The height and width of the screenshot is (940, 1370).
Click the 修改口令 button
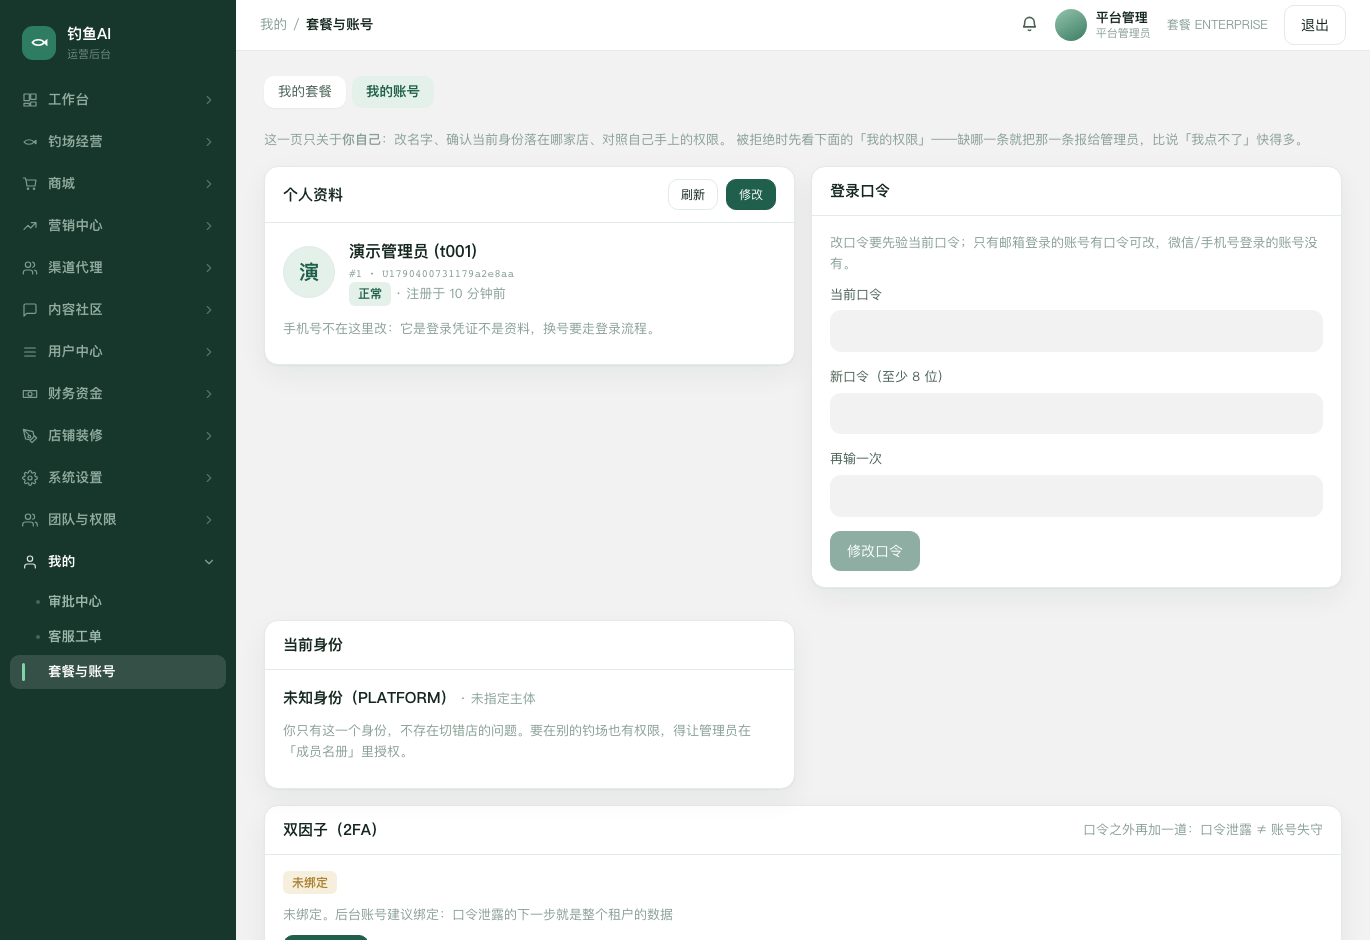(875, 551)
